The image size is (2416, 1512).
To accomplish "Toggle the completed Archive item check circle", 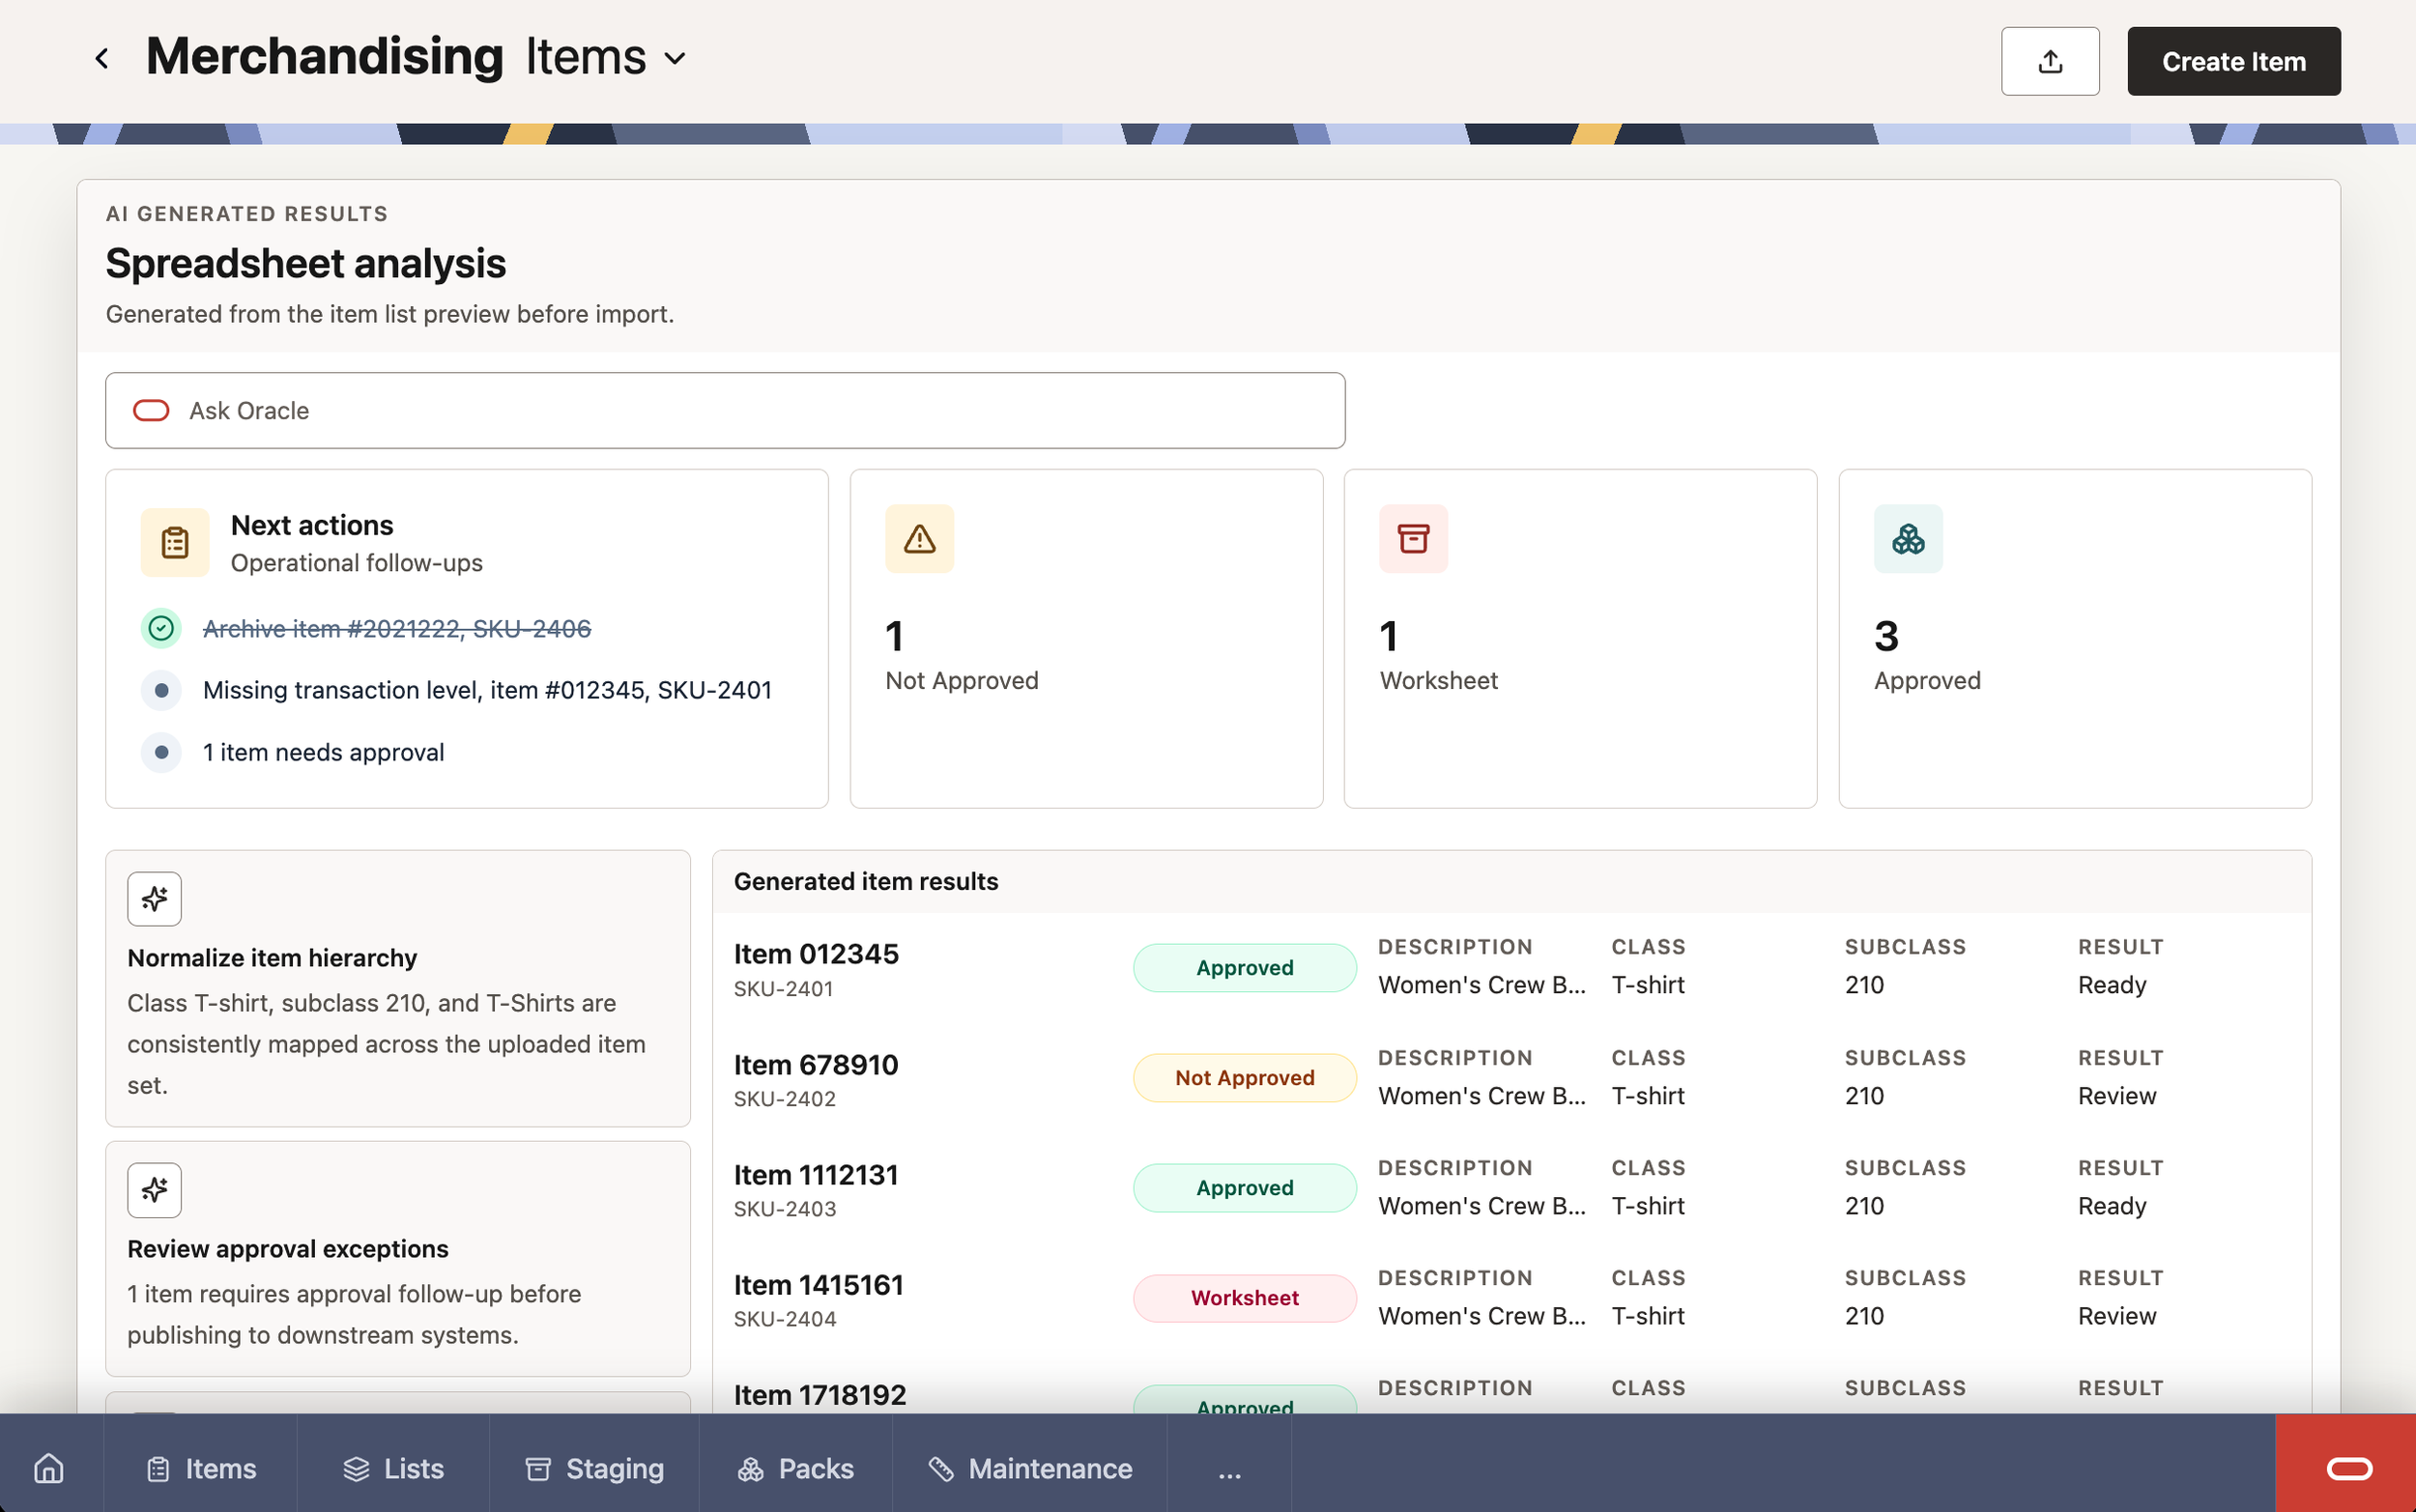I will point(161,628).
